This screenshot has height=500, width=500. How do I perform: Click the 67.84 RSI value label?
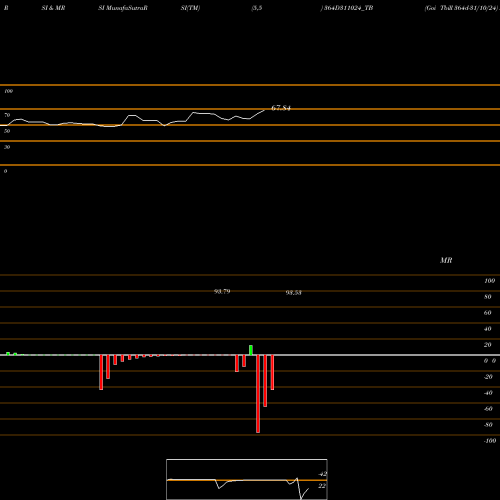click(281, 108)
